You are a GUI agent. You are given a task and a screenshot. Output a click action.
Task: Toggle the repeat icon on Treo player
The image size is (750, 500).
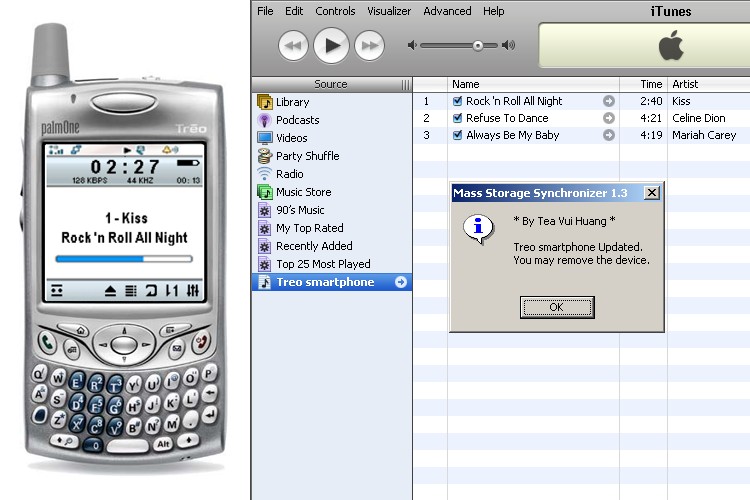pos(151,290)
